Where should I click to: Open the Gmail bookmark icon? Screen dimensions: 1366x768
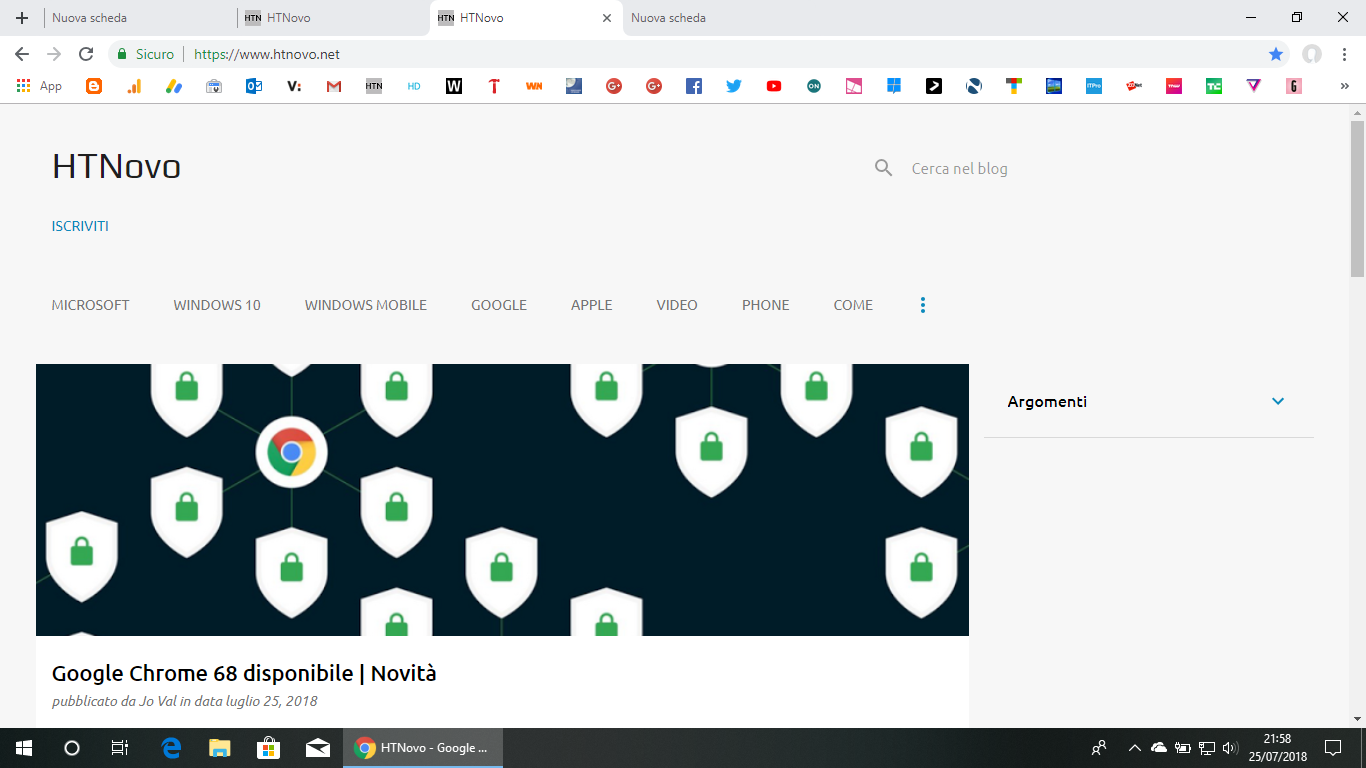coord(334,86)
